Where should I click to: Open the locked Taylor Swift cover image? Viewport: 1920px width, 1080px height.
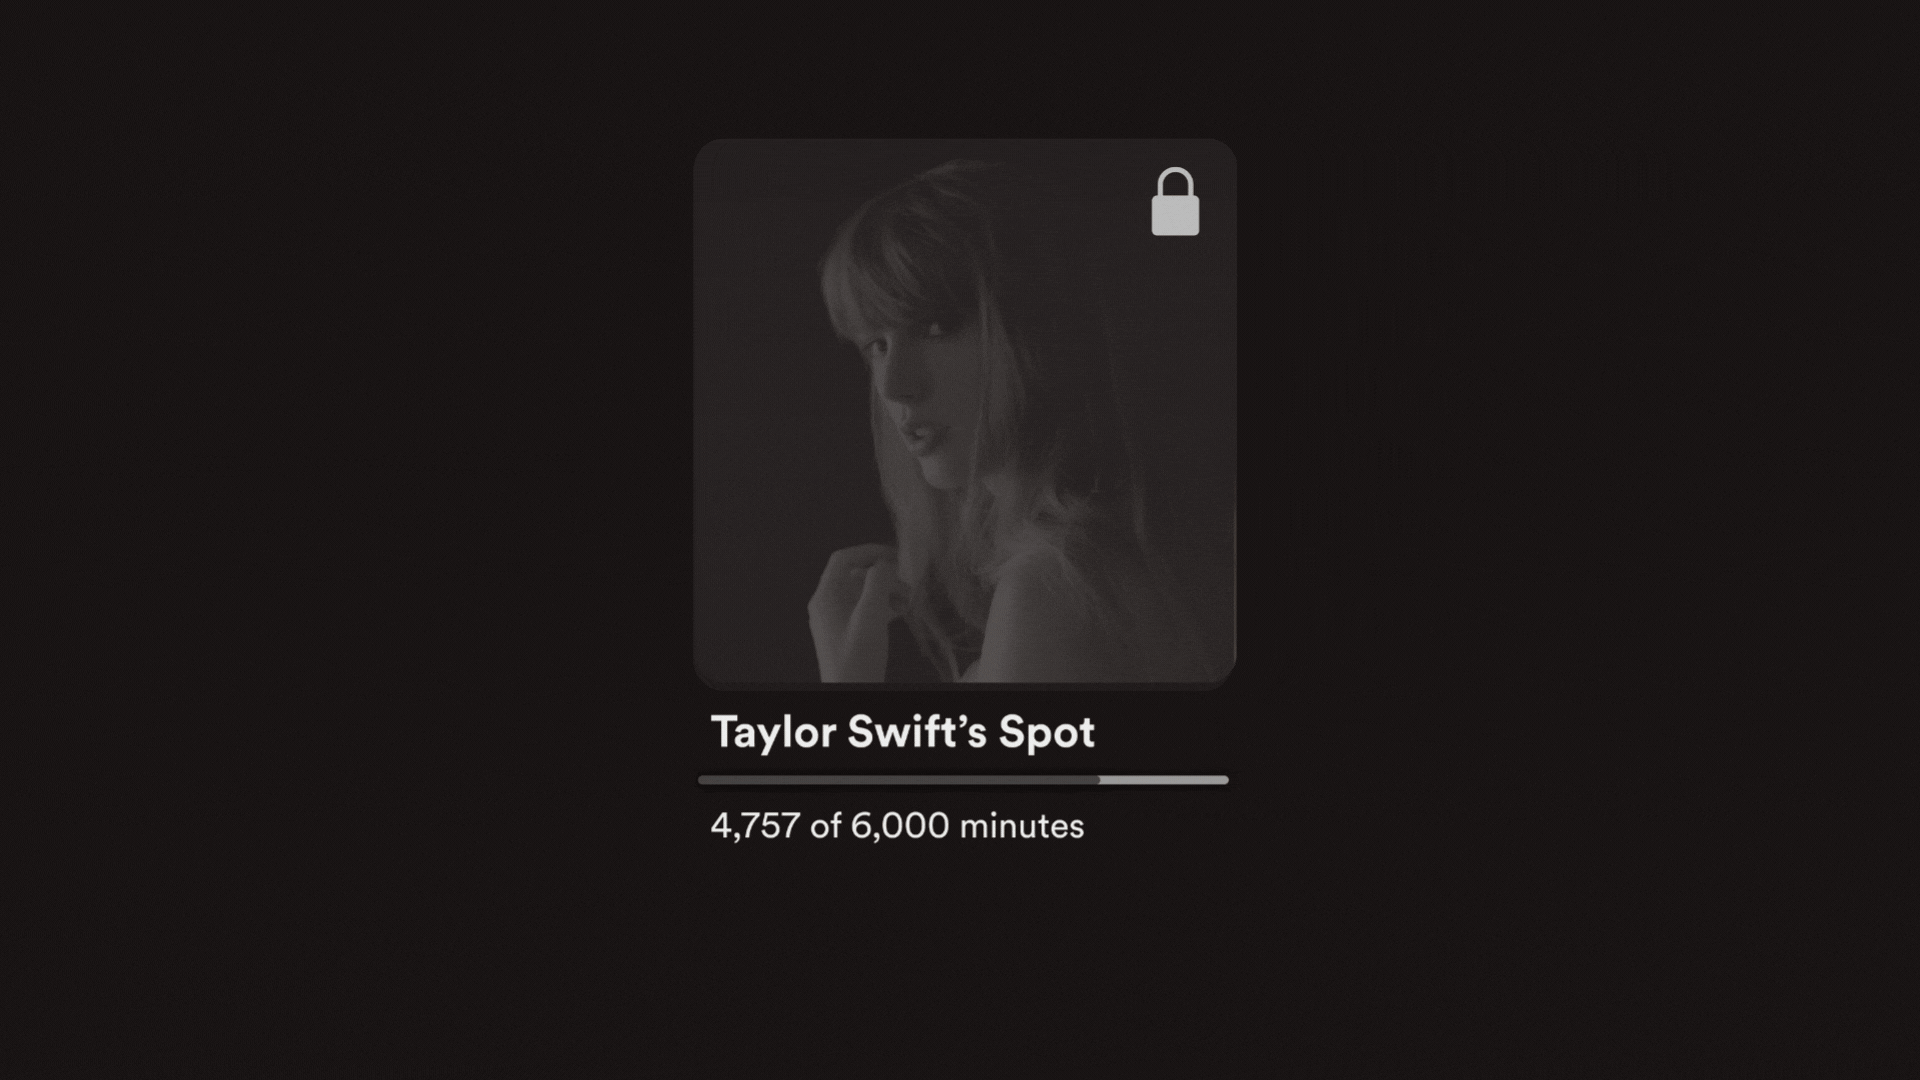coord(965,412)
